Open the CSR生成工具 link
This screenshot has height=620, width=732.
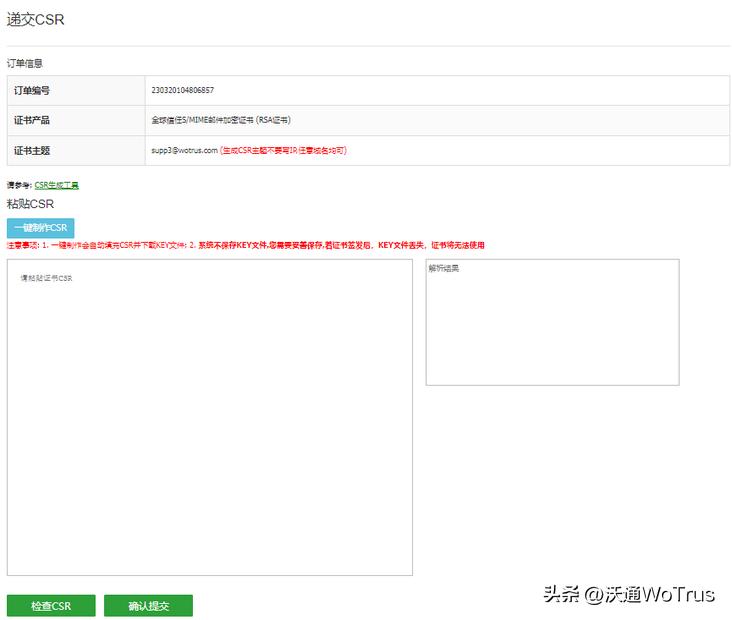(56, 185)
